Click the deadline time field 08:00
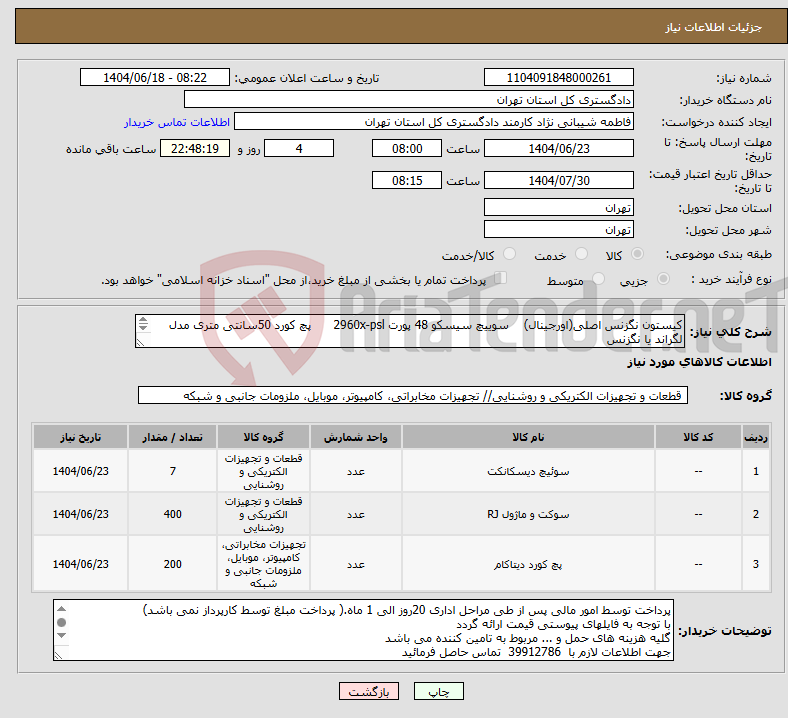 407,148
